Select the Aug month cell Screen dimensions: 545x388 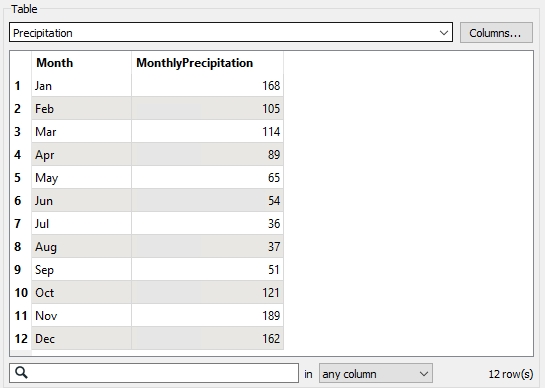click(81, 246)
